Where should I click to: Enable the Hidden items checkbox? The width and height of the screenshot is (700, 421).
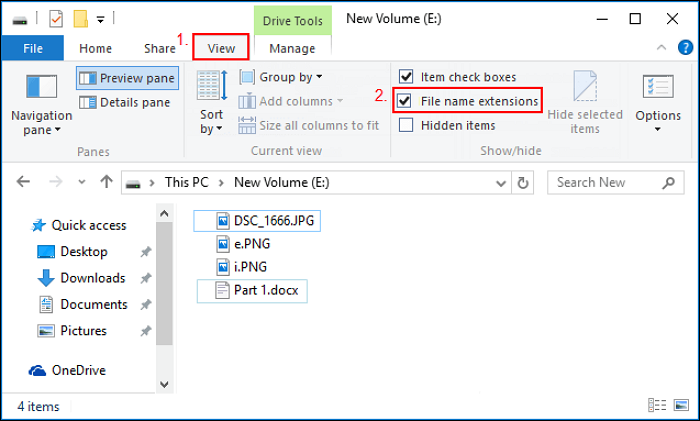coord(406,125)
